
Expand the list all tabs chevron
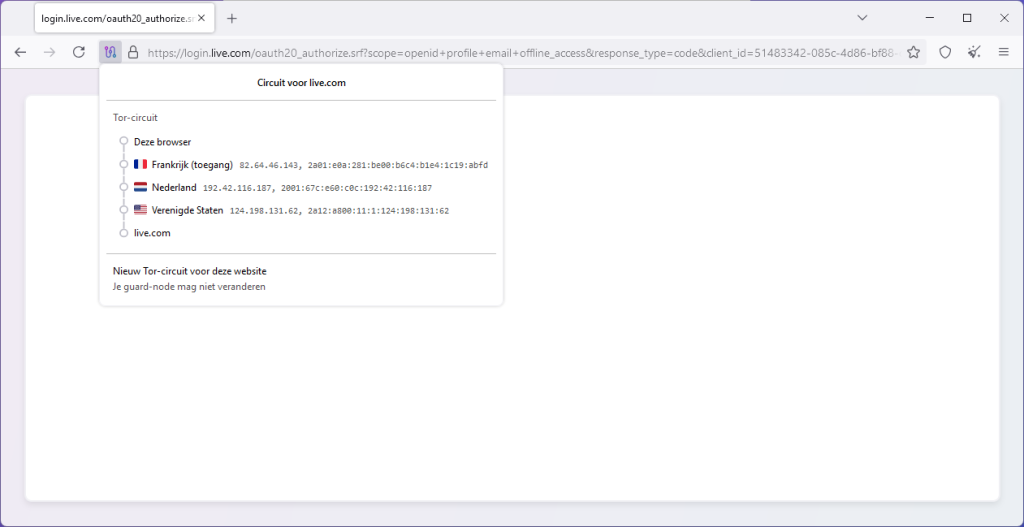click(862, 18)
